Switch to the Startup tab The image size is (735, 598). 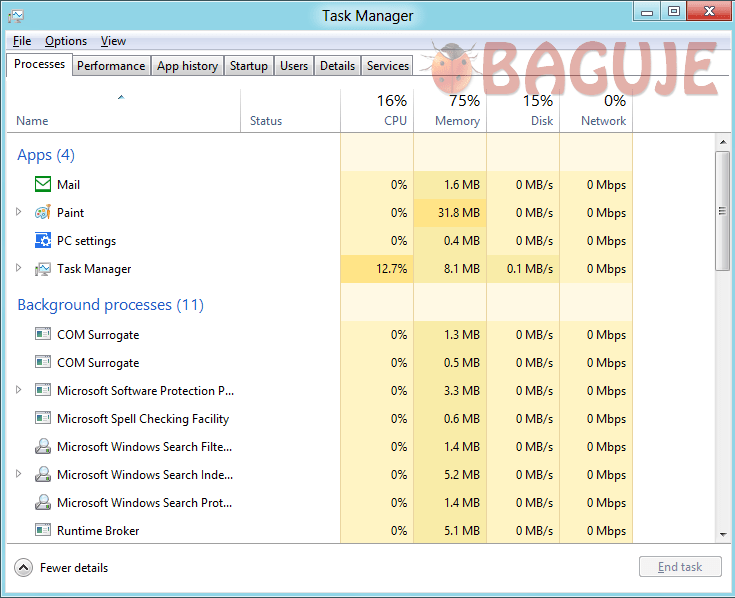249,66
